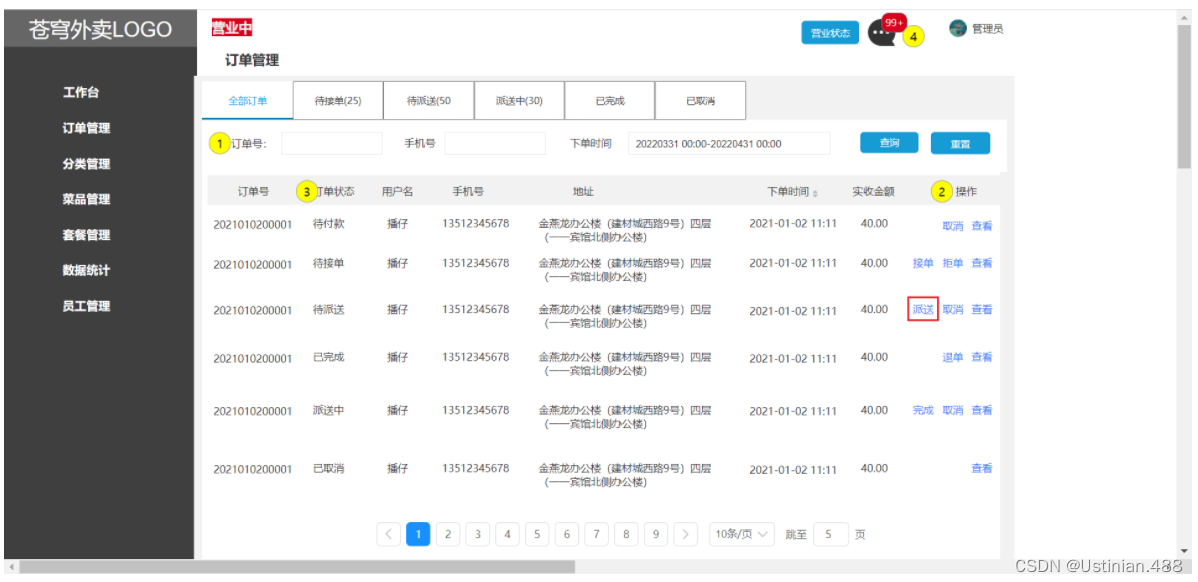Sort by 下单时间 column arrow
The image size is (1198, 582).
pos(815,193)
